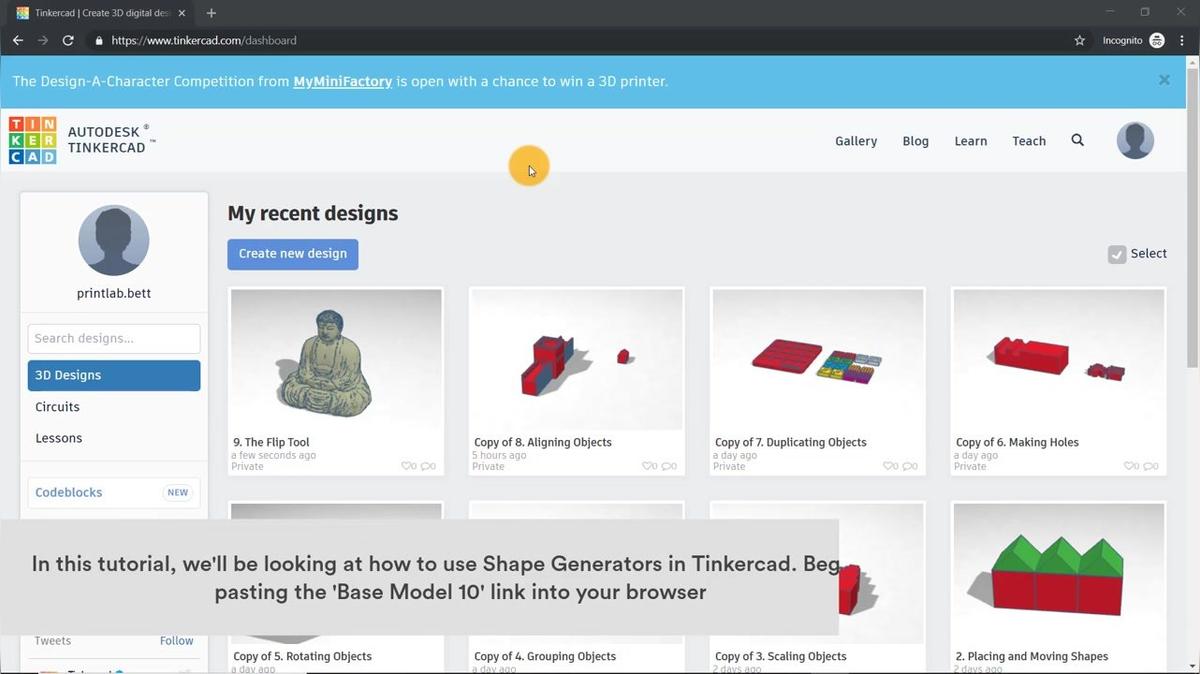The width and height of the screenshot is (1200, 674).
Task: Open Copy of 8. Aligning Objects thumbnail
Action: [577, 360]
